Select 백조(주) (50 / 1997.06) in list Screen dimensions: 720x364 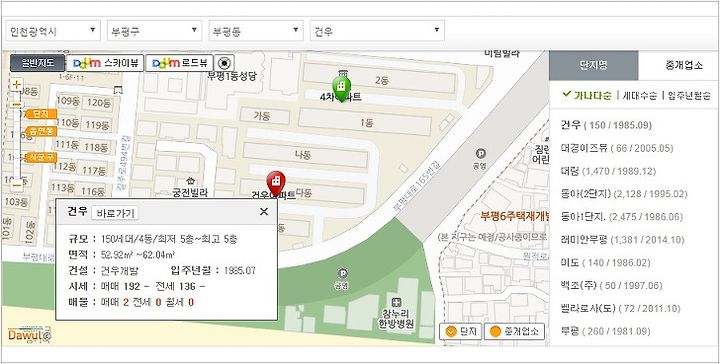(612, 286)
